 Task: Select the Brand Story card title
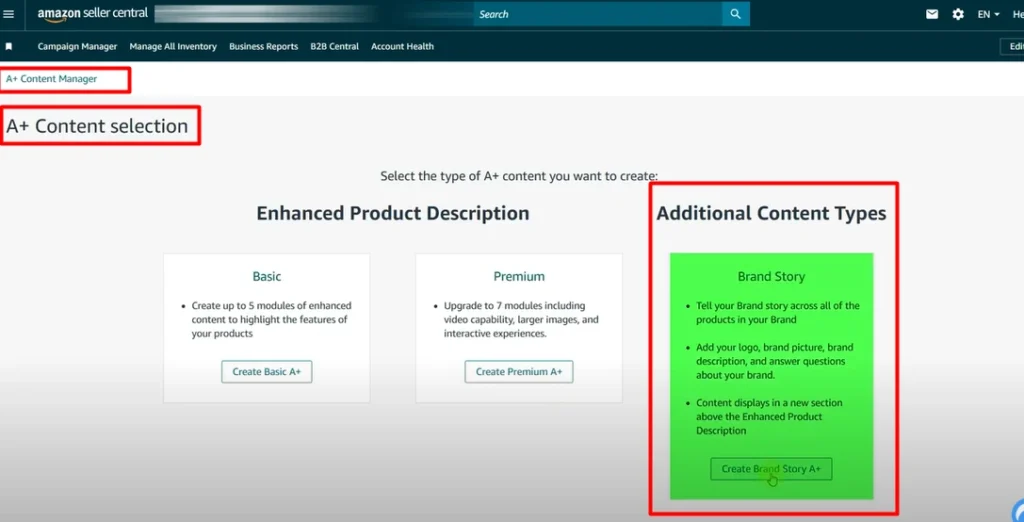pyautogui.click(x=771, y=276)
